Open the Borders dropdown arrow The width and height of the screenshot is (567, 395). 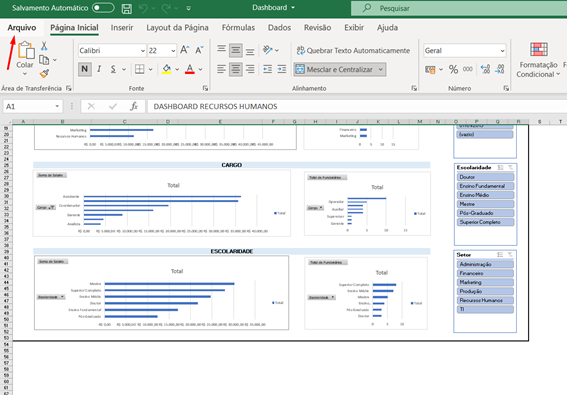150,69
